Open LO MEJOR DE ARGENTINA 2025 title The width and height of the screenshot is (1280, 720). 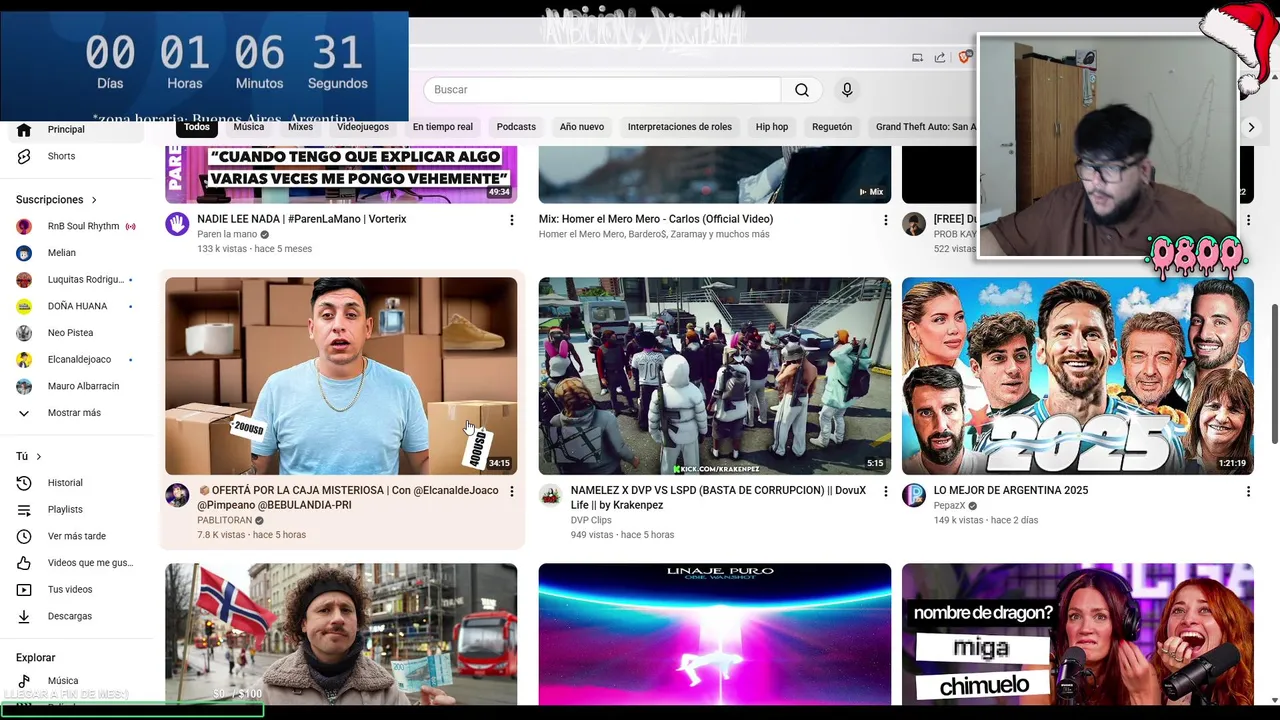pos(1011,491)
